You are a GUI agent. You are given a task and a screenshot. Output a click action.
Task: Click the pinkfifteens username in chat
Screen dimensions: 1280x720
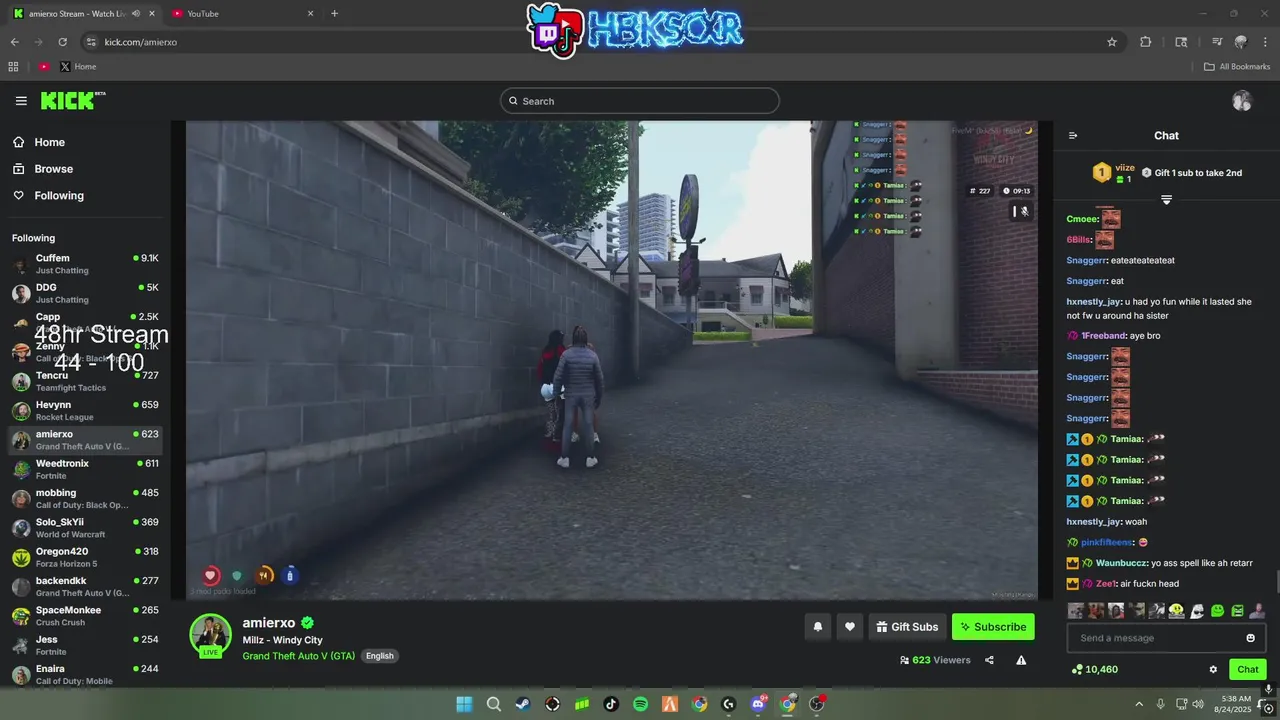[1106, 542]
